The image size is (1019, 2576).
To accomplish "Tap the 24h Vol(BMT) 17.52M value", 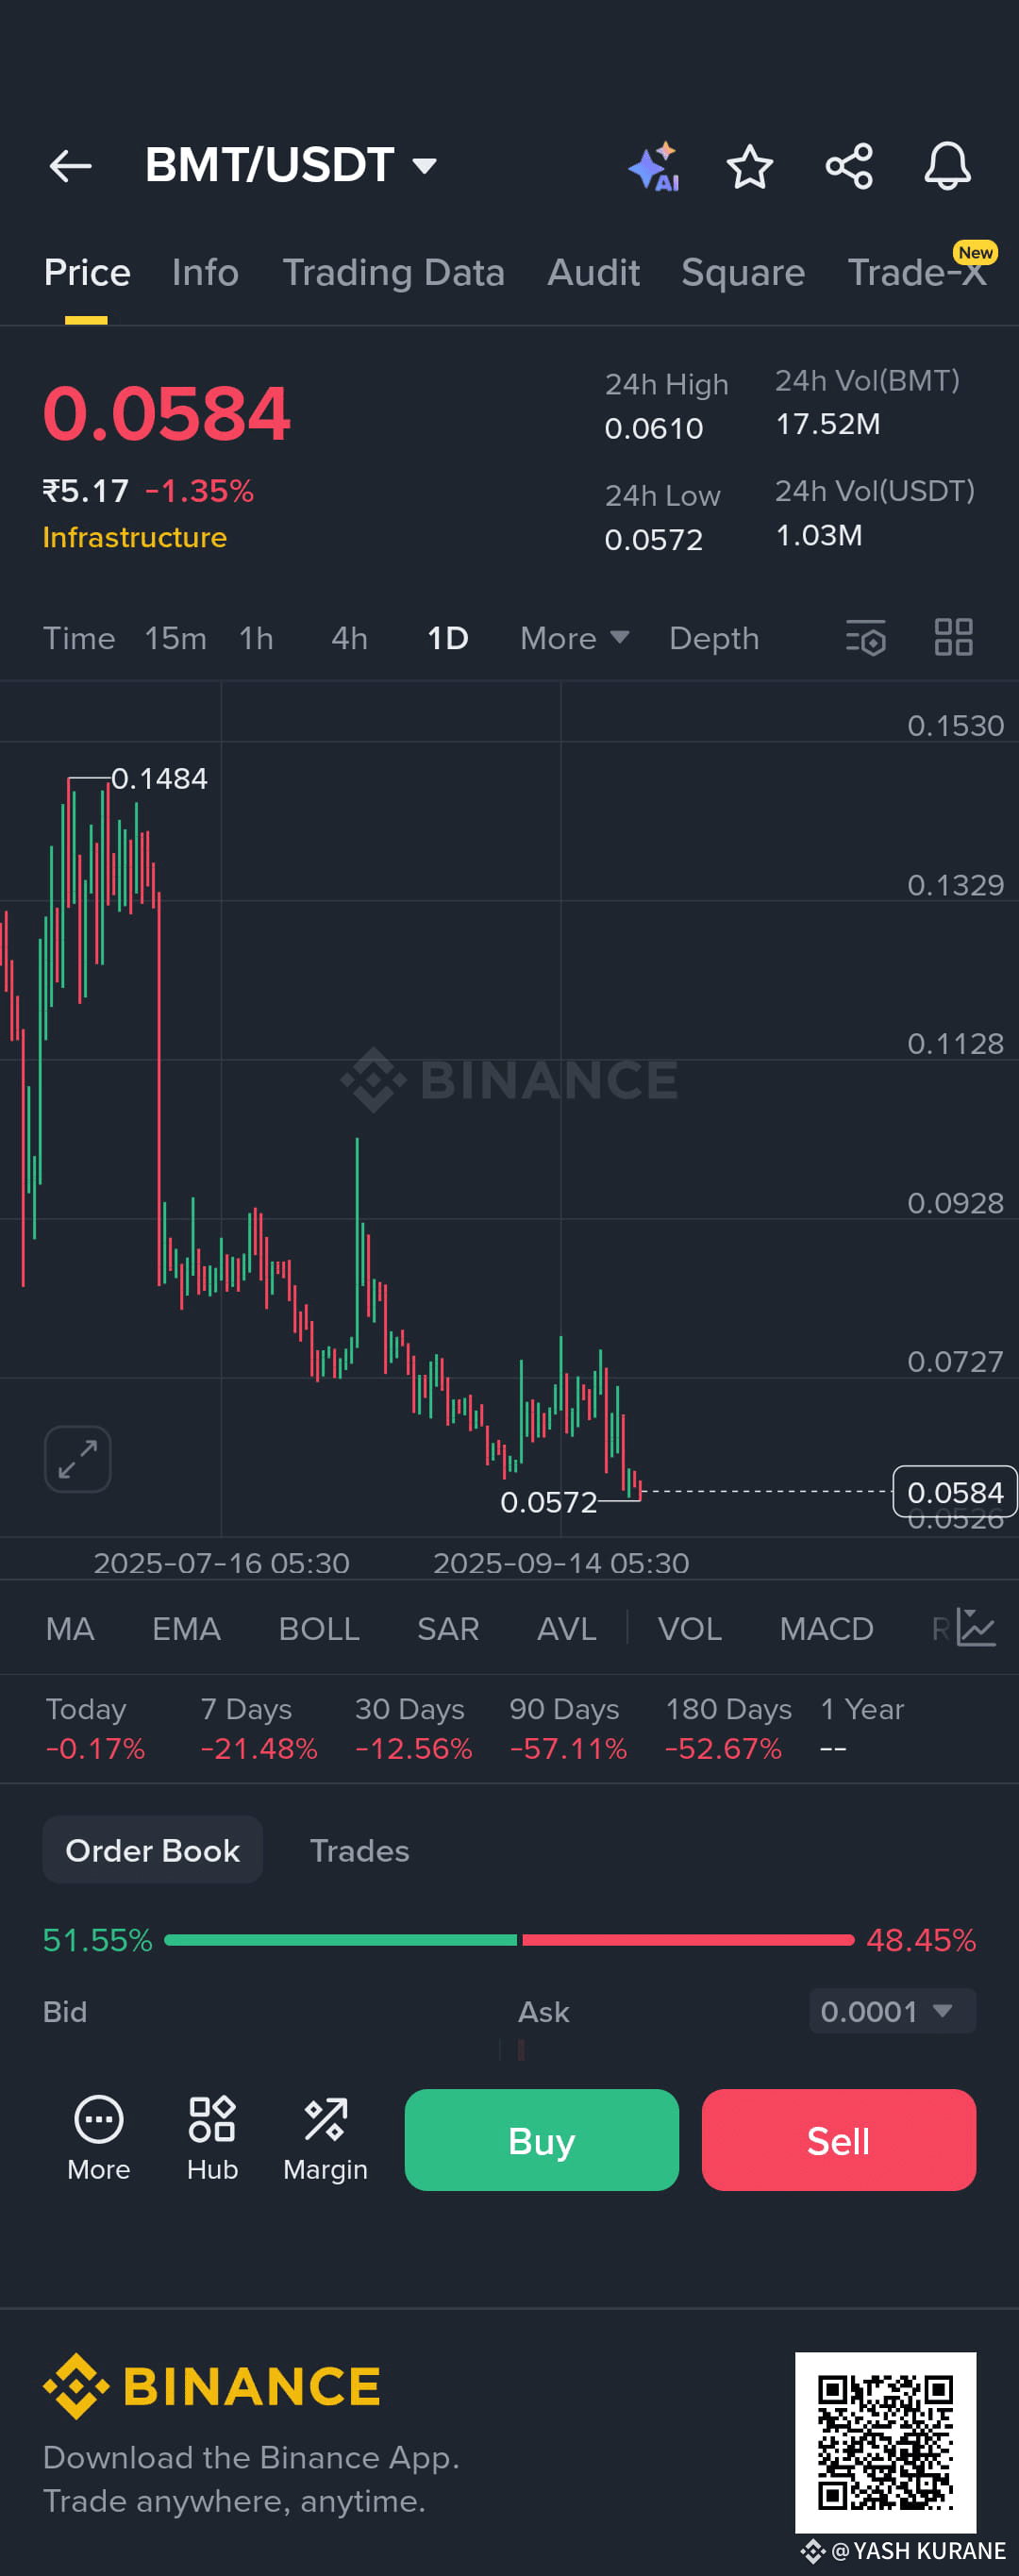I will pos(828,424).
